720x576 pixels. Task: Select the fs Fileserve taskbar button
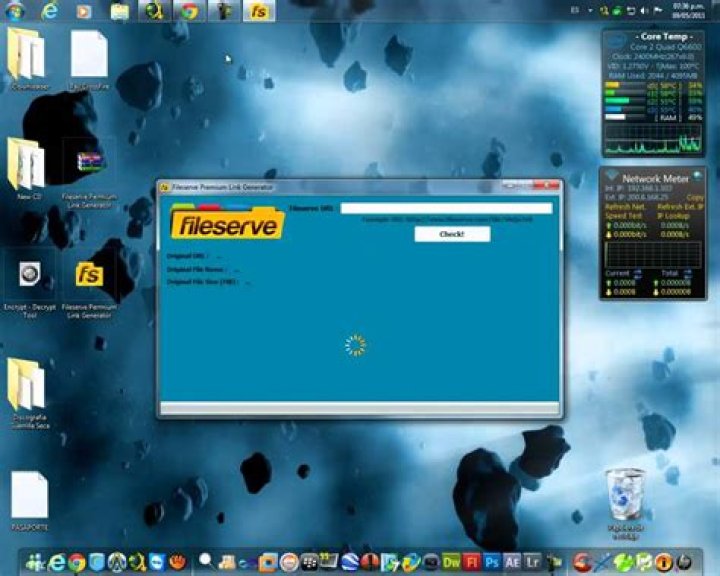259,11
